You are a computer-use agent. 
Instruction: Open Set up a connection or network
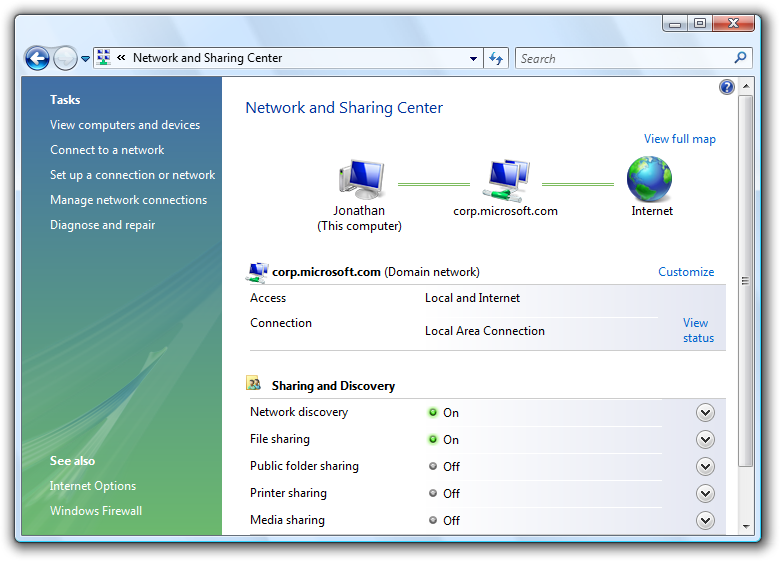pos(132,175)
